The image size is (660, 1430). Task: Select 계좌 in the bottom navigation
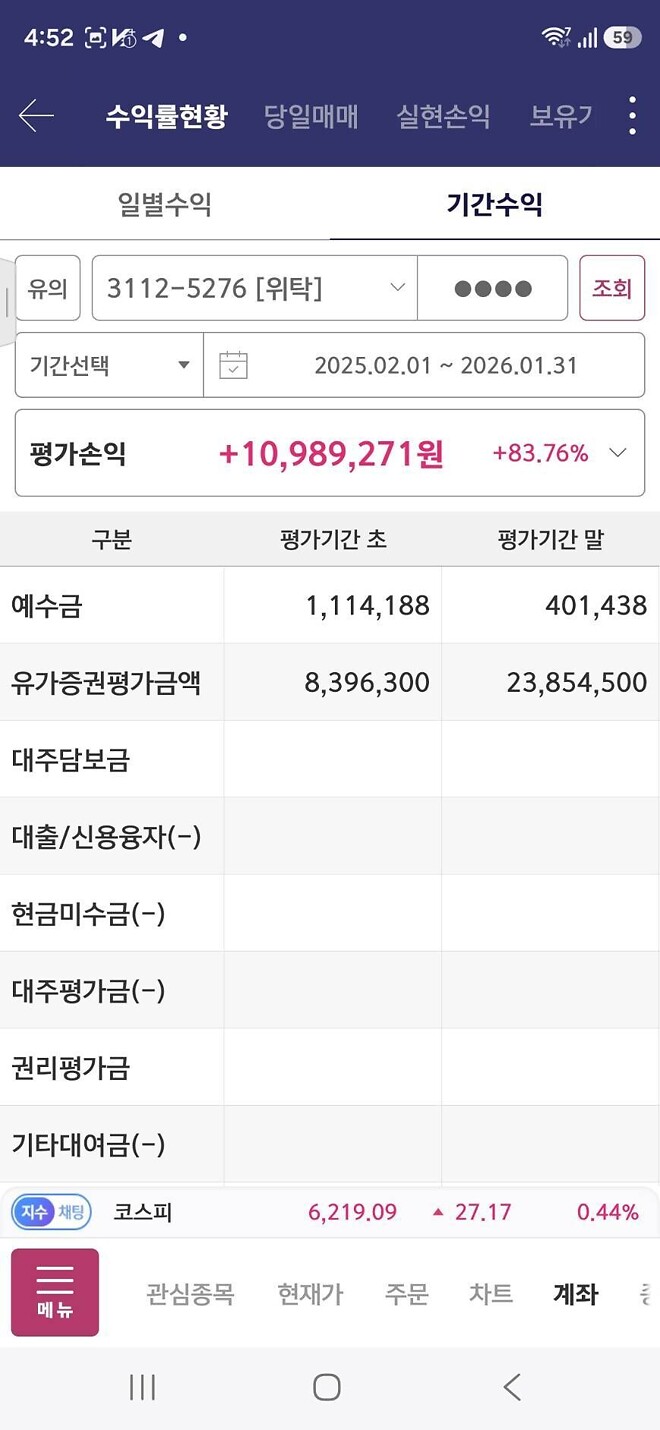click(x=574, y=1292)
